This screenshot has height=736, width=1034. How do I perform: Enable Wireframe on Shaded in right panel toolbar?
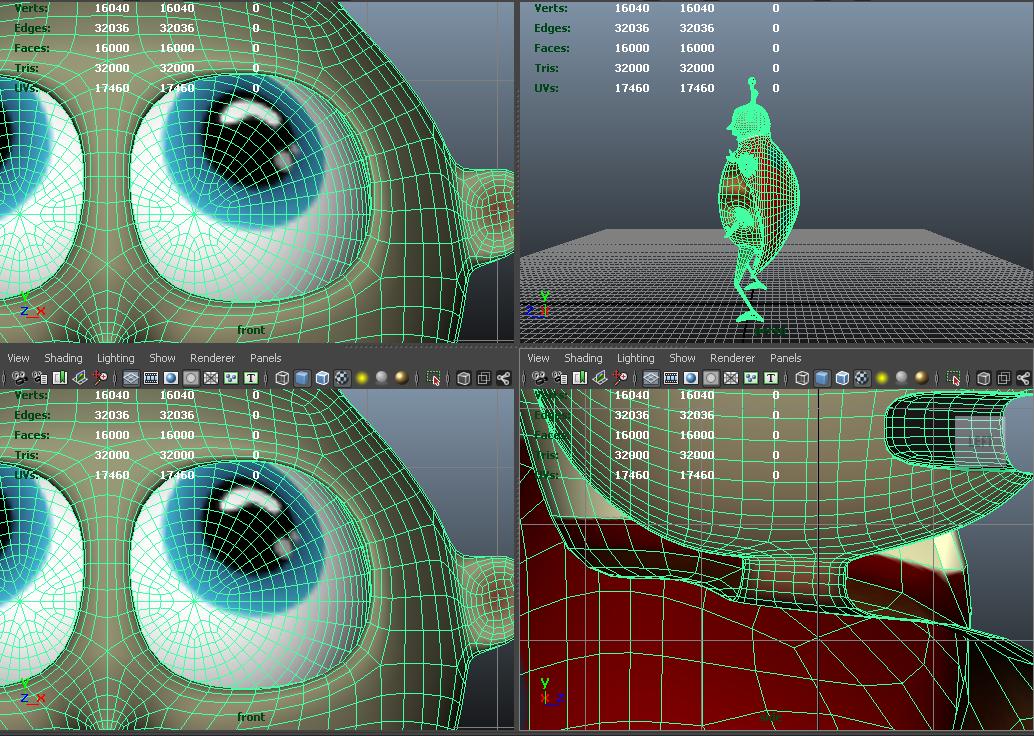[841, 378]
